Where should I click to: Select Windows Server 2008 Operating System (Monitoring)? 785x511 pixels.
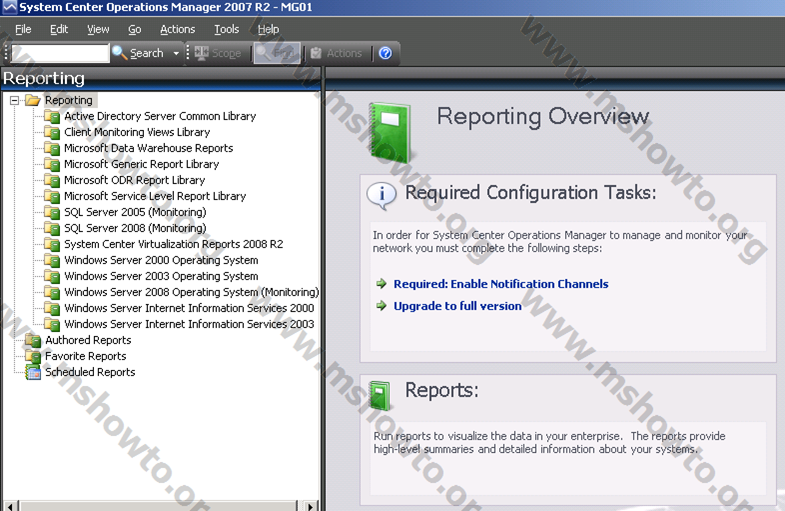pos(191,292)
